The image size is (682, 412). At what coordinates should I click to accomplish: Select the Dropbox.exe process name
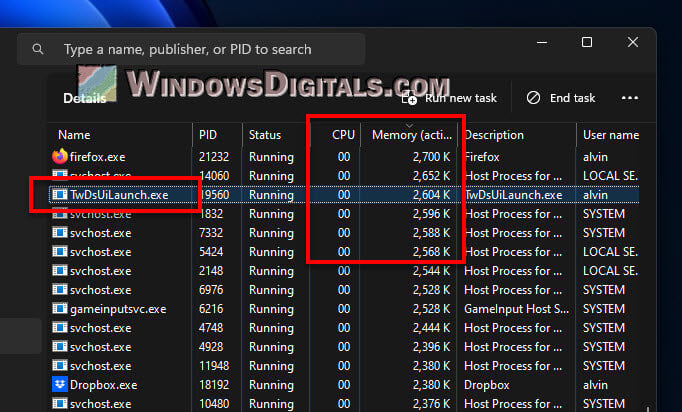pos(104,385)
